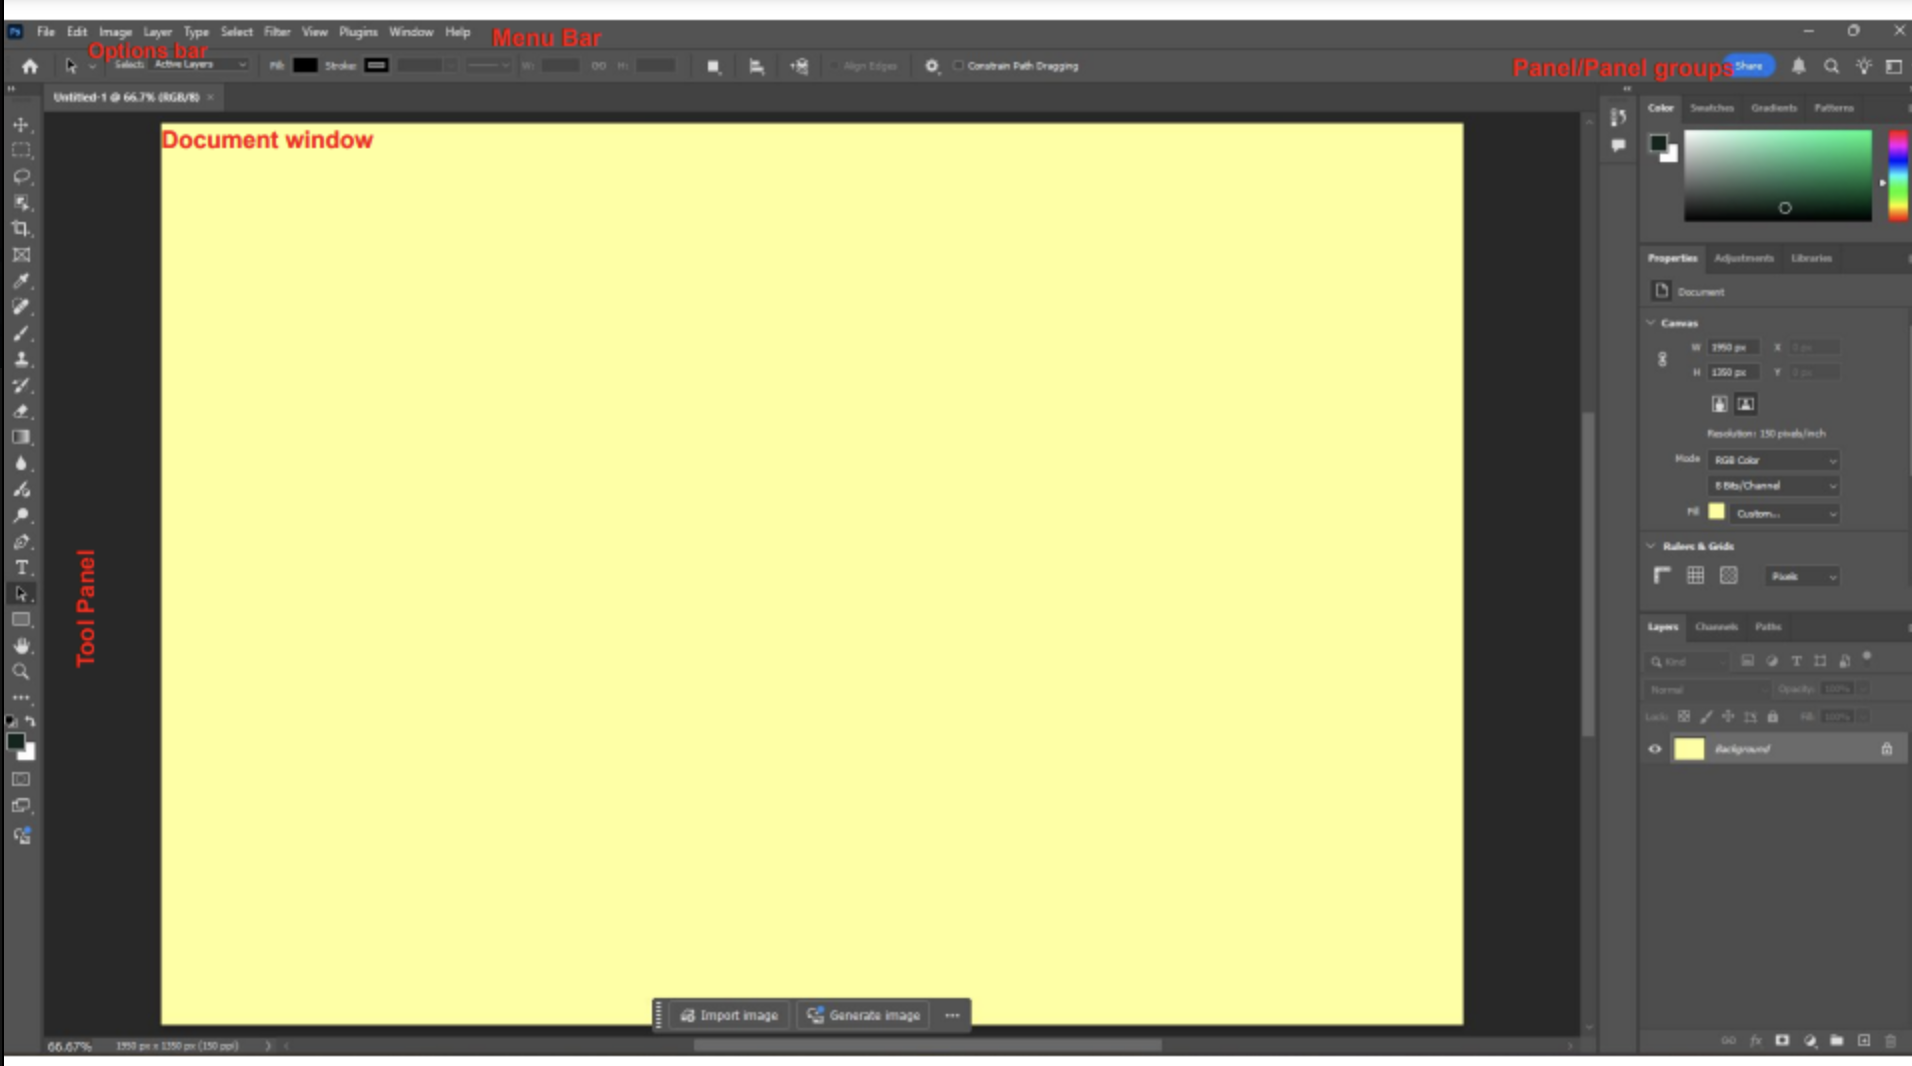The width and height of the screenshot is (1912, 1066).
Task: Create a new layer icon
Action: [1864, 1041]
